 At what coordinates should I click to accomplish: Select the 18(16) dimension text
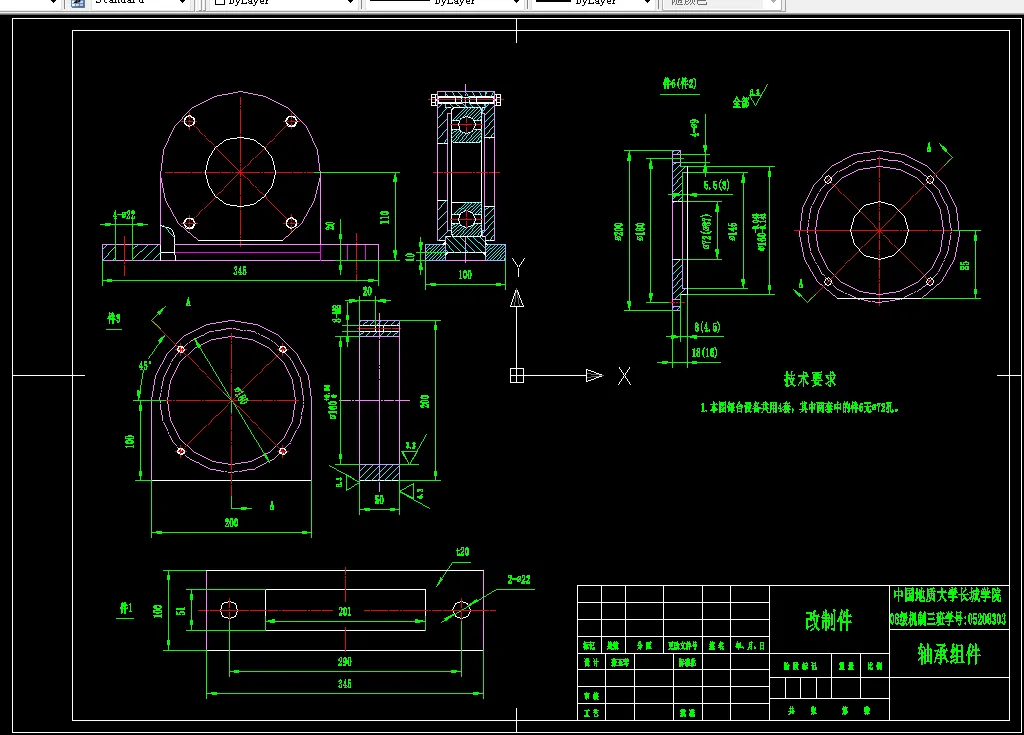point(705,353)
